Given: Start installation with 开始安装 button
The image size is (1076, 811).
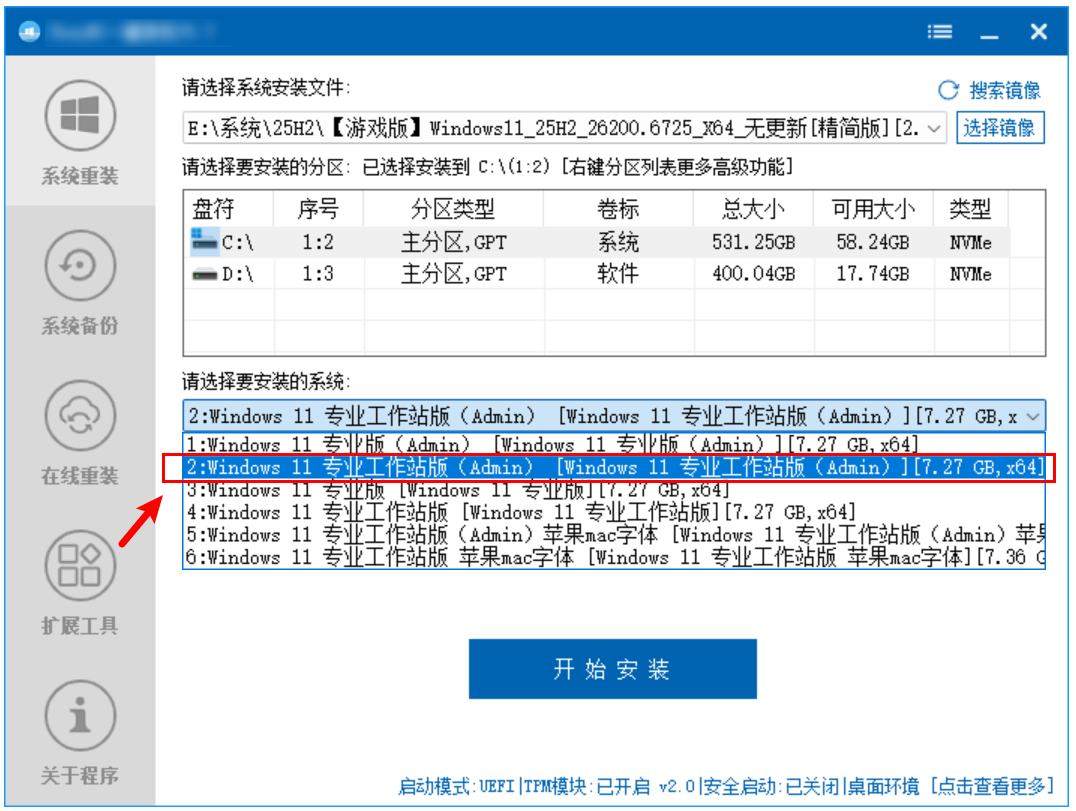Looking at the screenshot, I should (612, 668).
